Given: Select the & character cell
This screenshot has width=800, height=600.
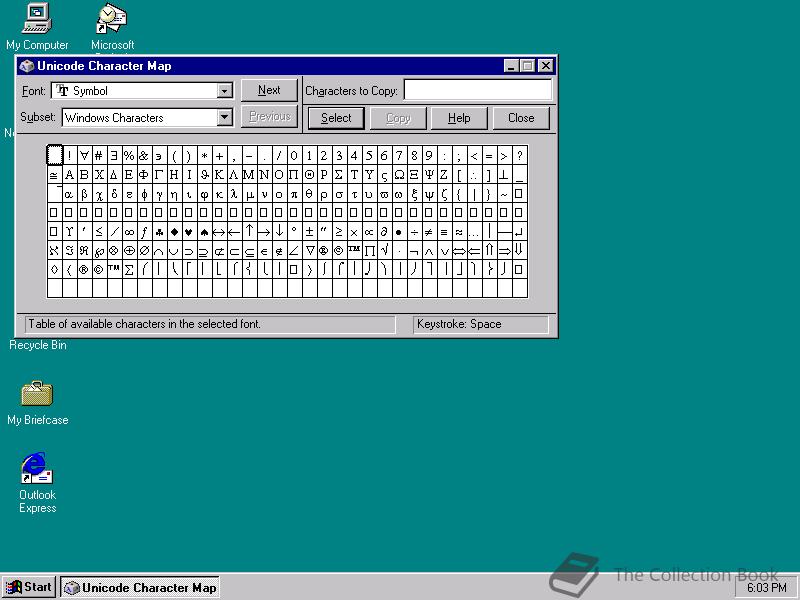Looking at the screenshot, I should tap(144, 155).
